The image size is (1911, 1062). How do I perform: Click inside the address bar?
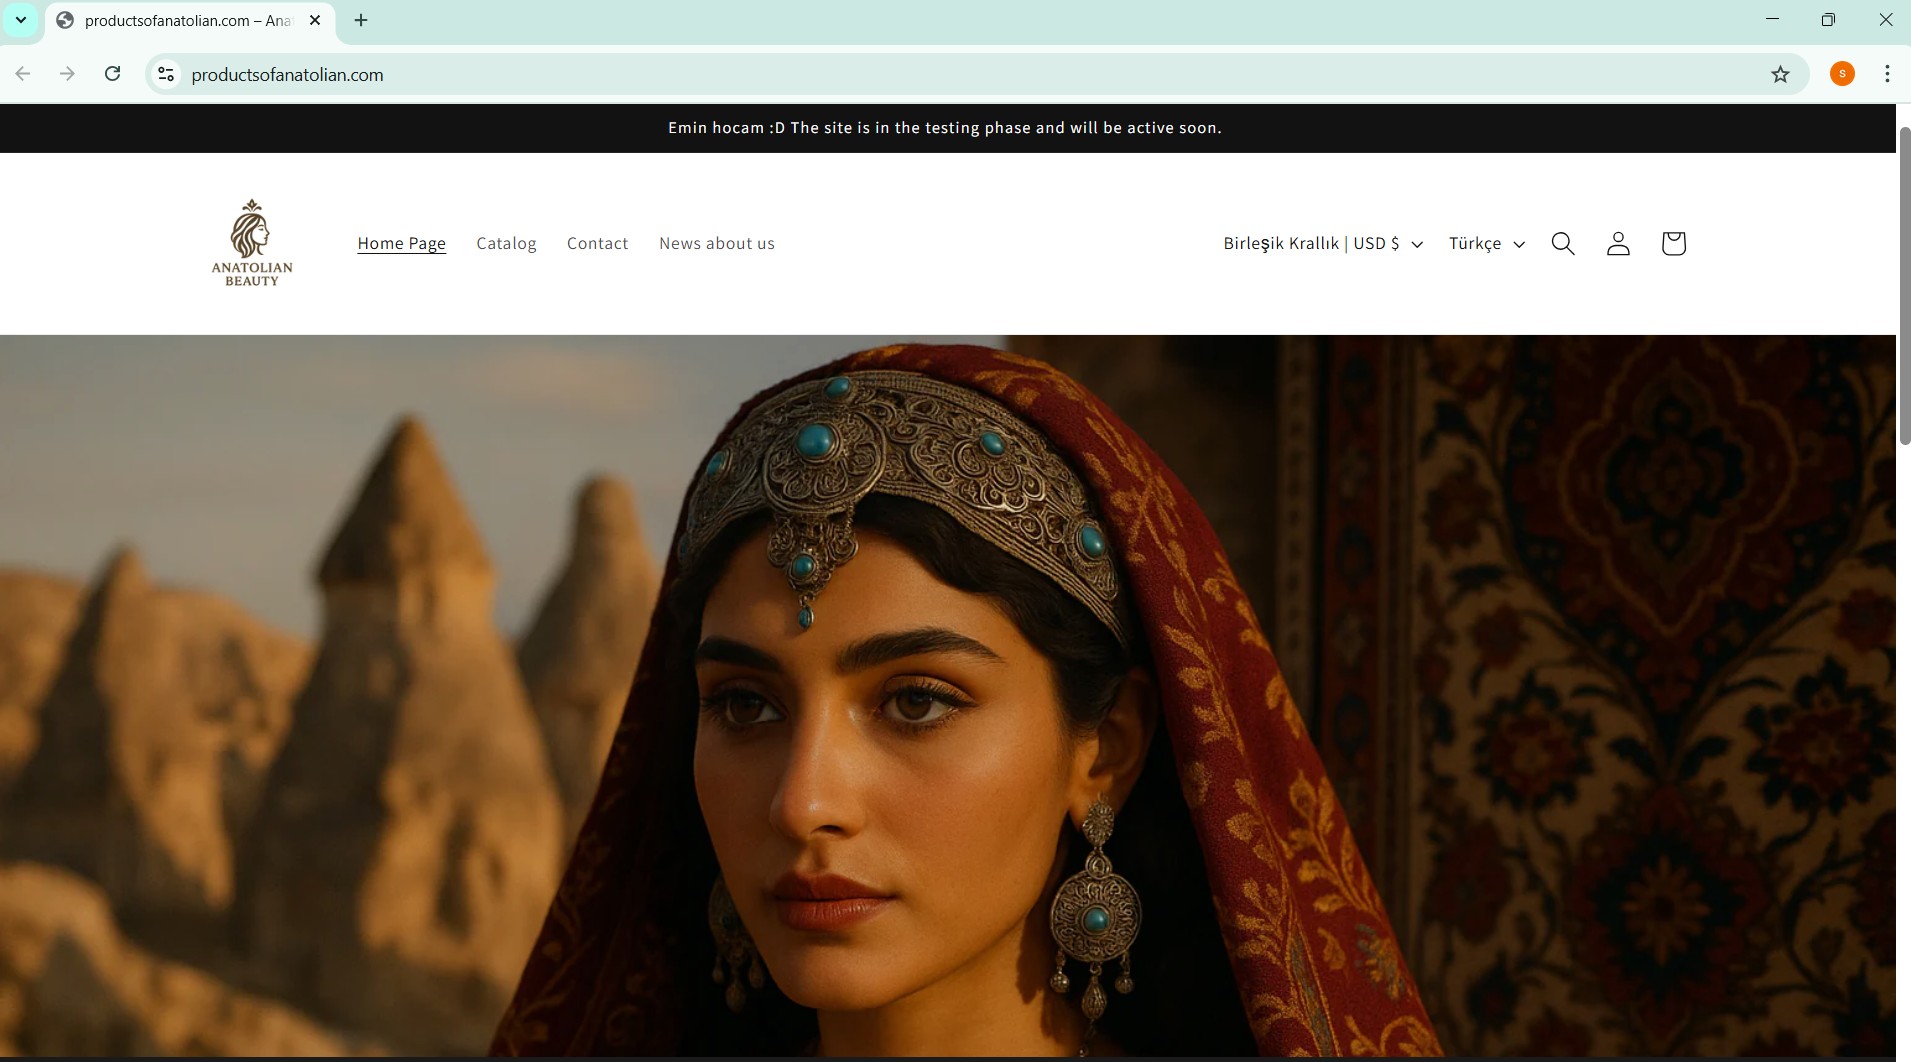click(600, 74)
